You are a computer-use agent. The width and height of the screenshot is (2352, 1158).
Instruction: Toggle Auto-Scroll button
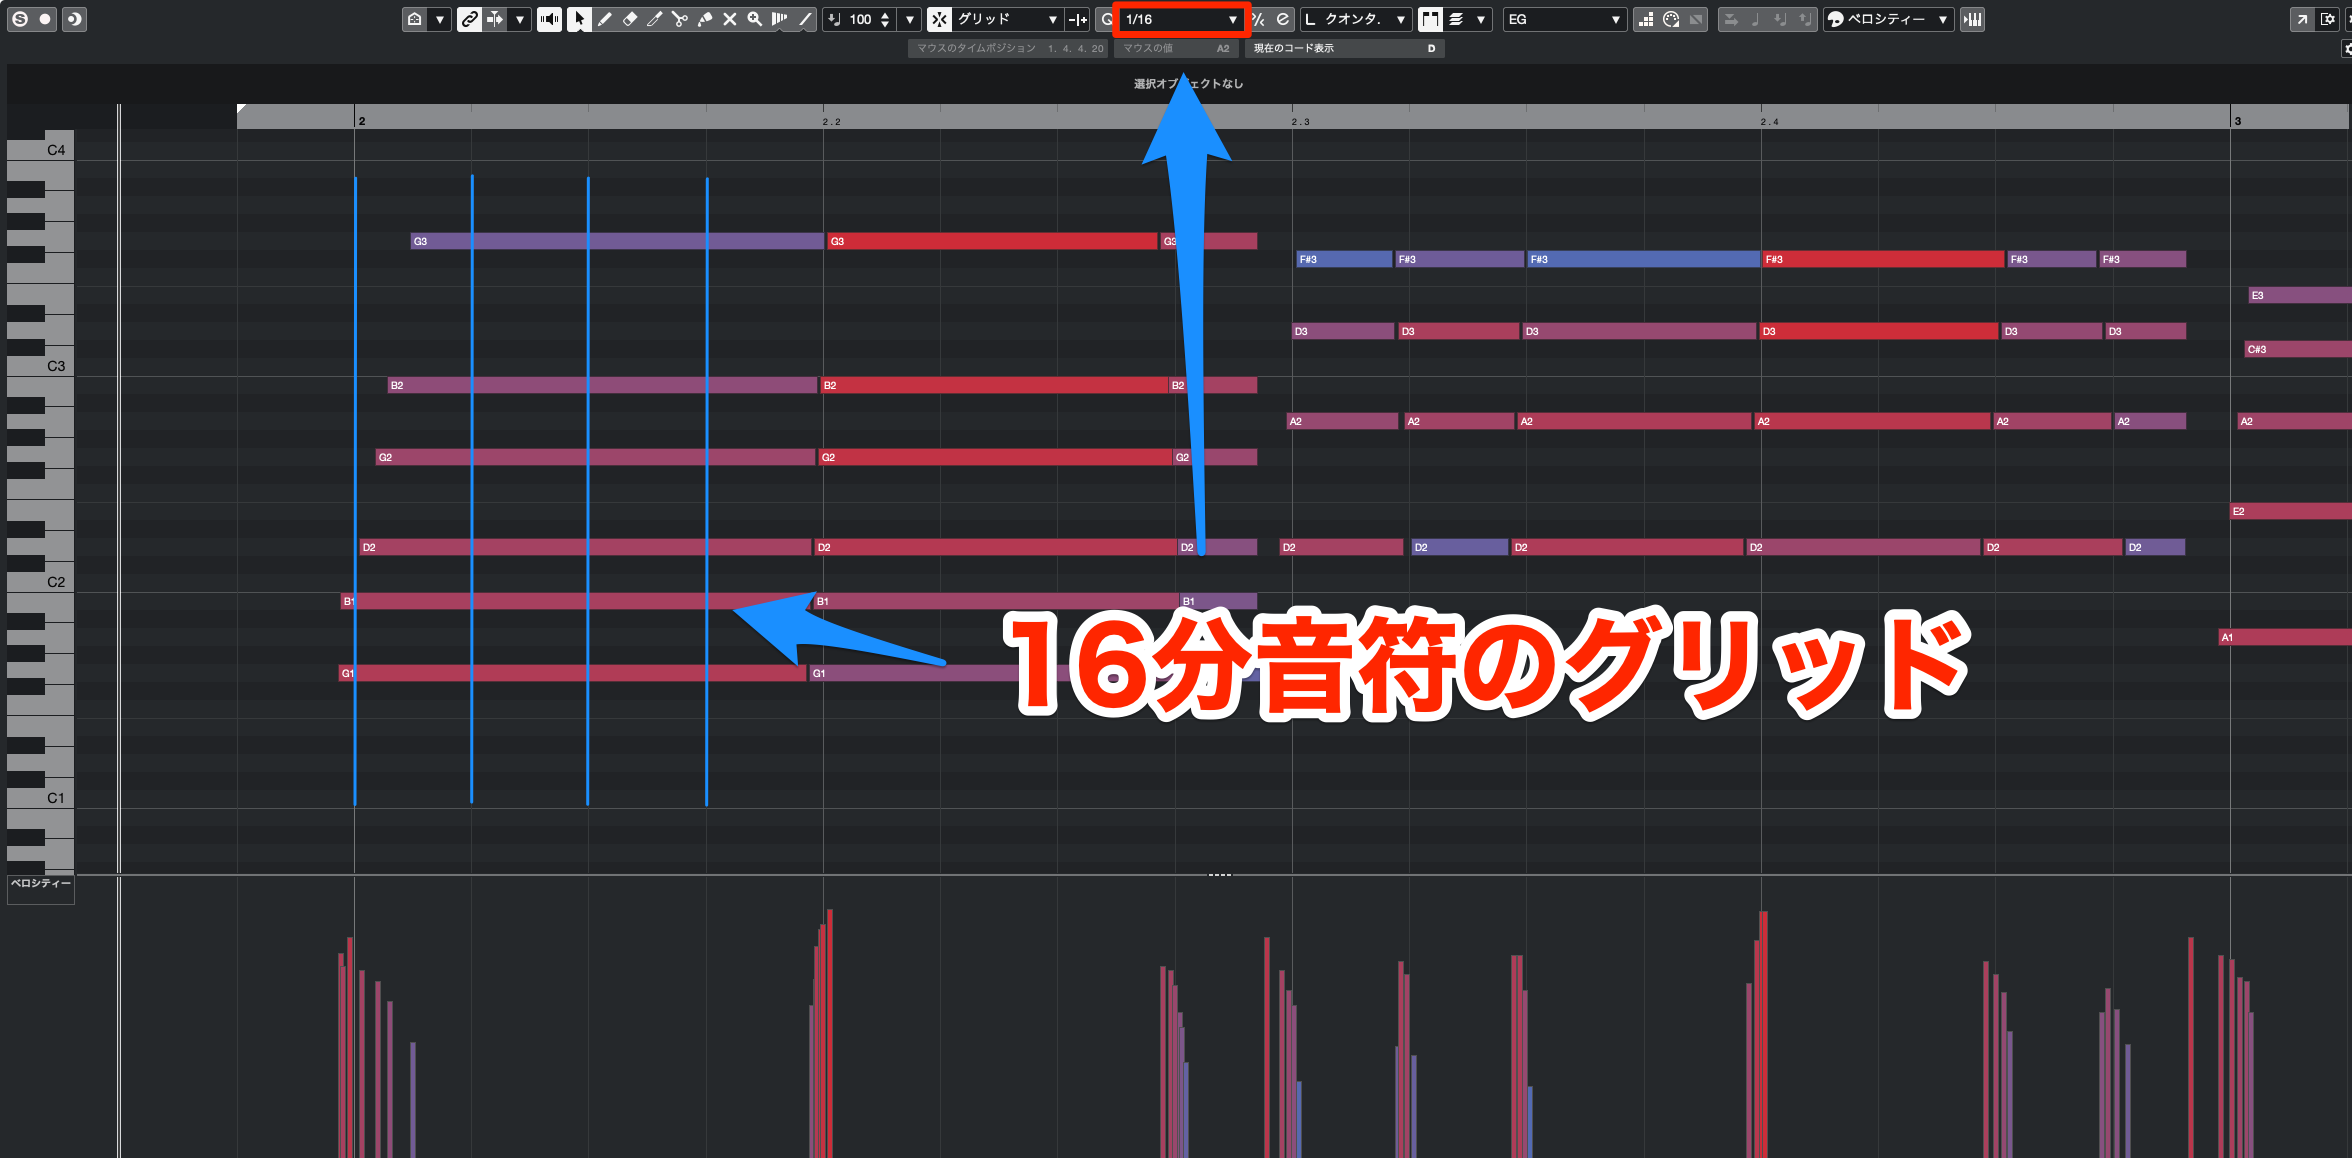point(494,19)
